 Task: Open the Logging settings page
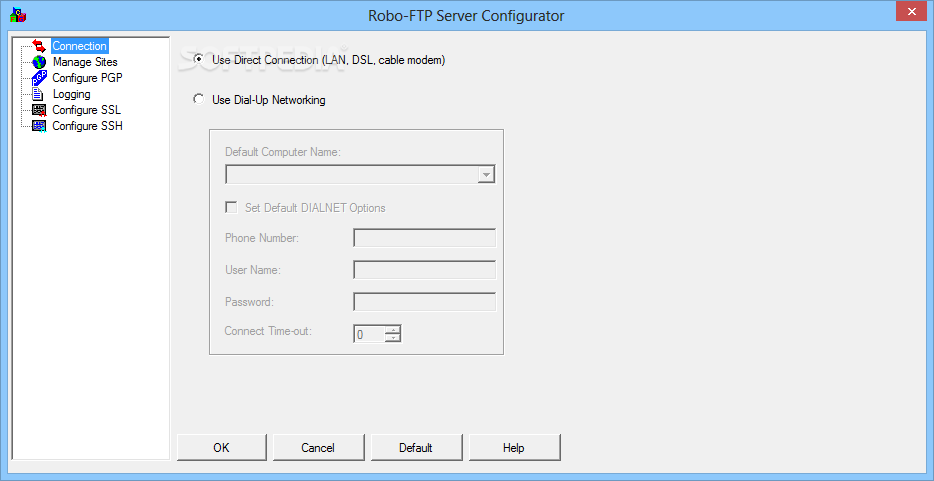point(71,94)
